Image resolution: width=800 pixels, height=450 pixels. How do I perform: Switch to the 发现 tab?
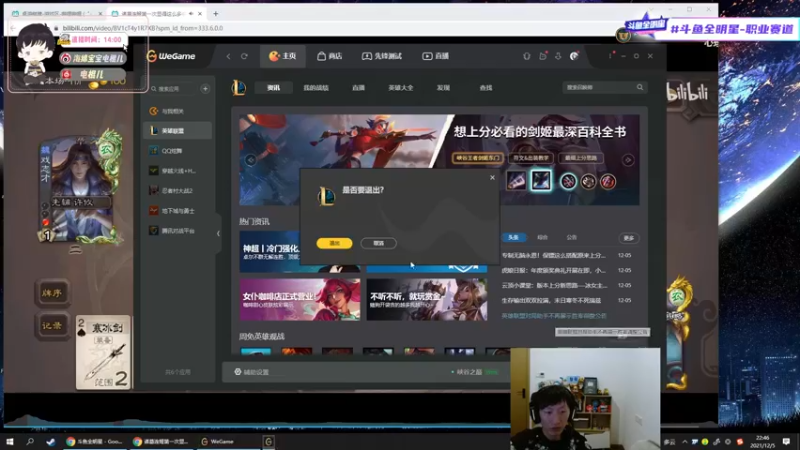click(x=443, y=88)
